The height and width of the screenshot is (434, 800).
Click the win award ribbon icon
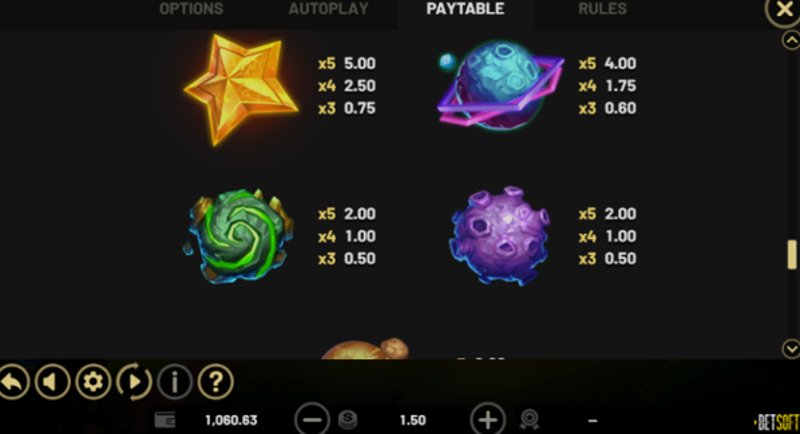click(530, 420)
